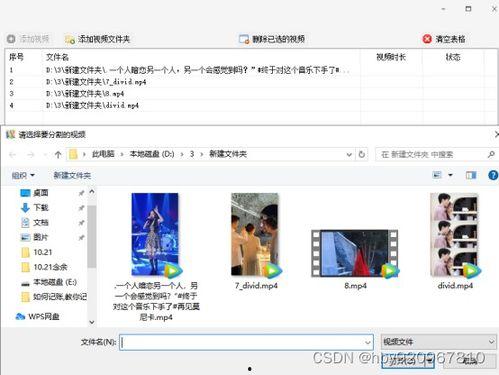Select the divid.mp4 video thumbnail
The image size is (499, 375).
pos(455,235)
